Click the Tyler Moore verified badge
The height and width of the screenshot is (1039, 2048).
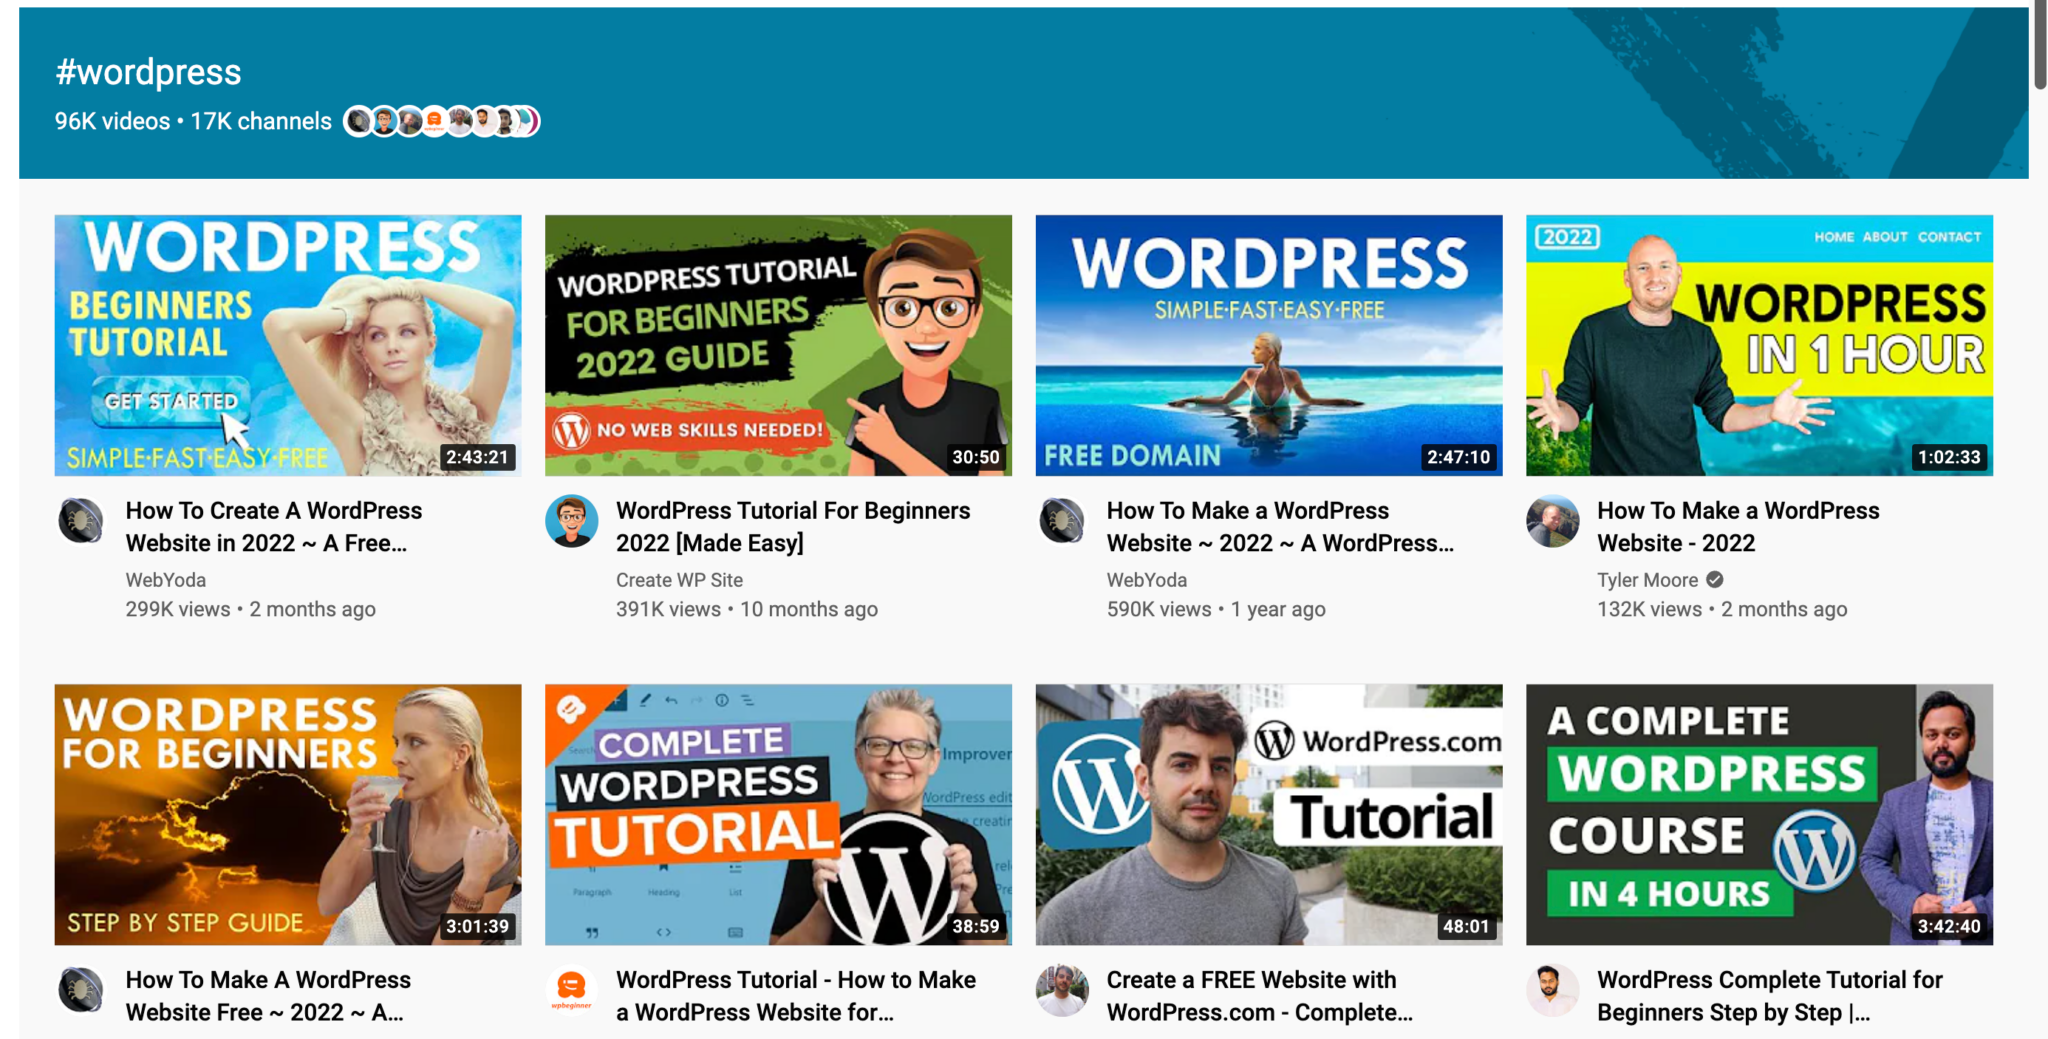[1714, 580]
